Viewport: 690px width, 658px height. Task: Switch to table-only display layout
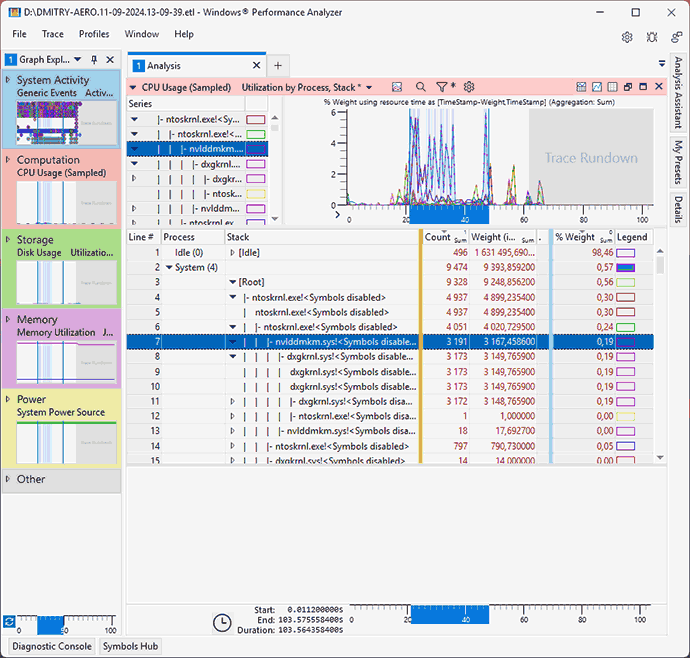click(612, 87)
